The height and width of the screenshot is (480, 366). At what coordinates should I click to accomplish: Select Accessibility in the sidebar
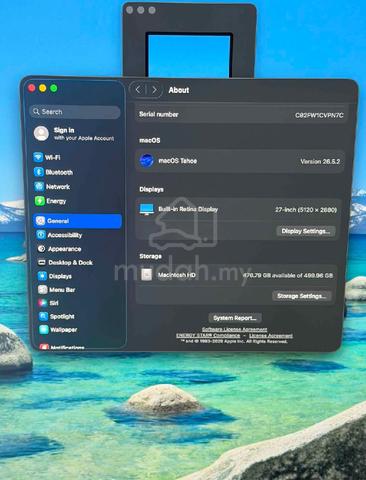[x=59, y=235]
